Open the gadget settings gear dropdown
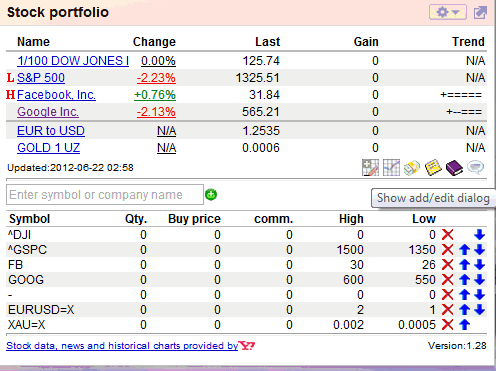This screenshot has width=496, height=371. click(448, 12)
